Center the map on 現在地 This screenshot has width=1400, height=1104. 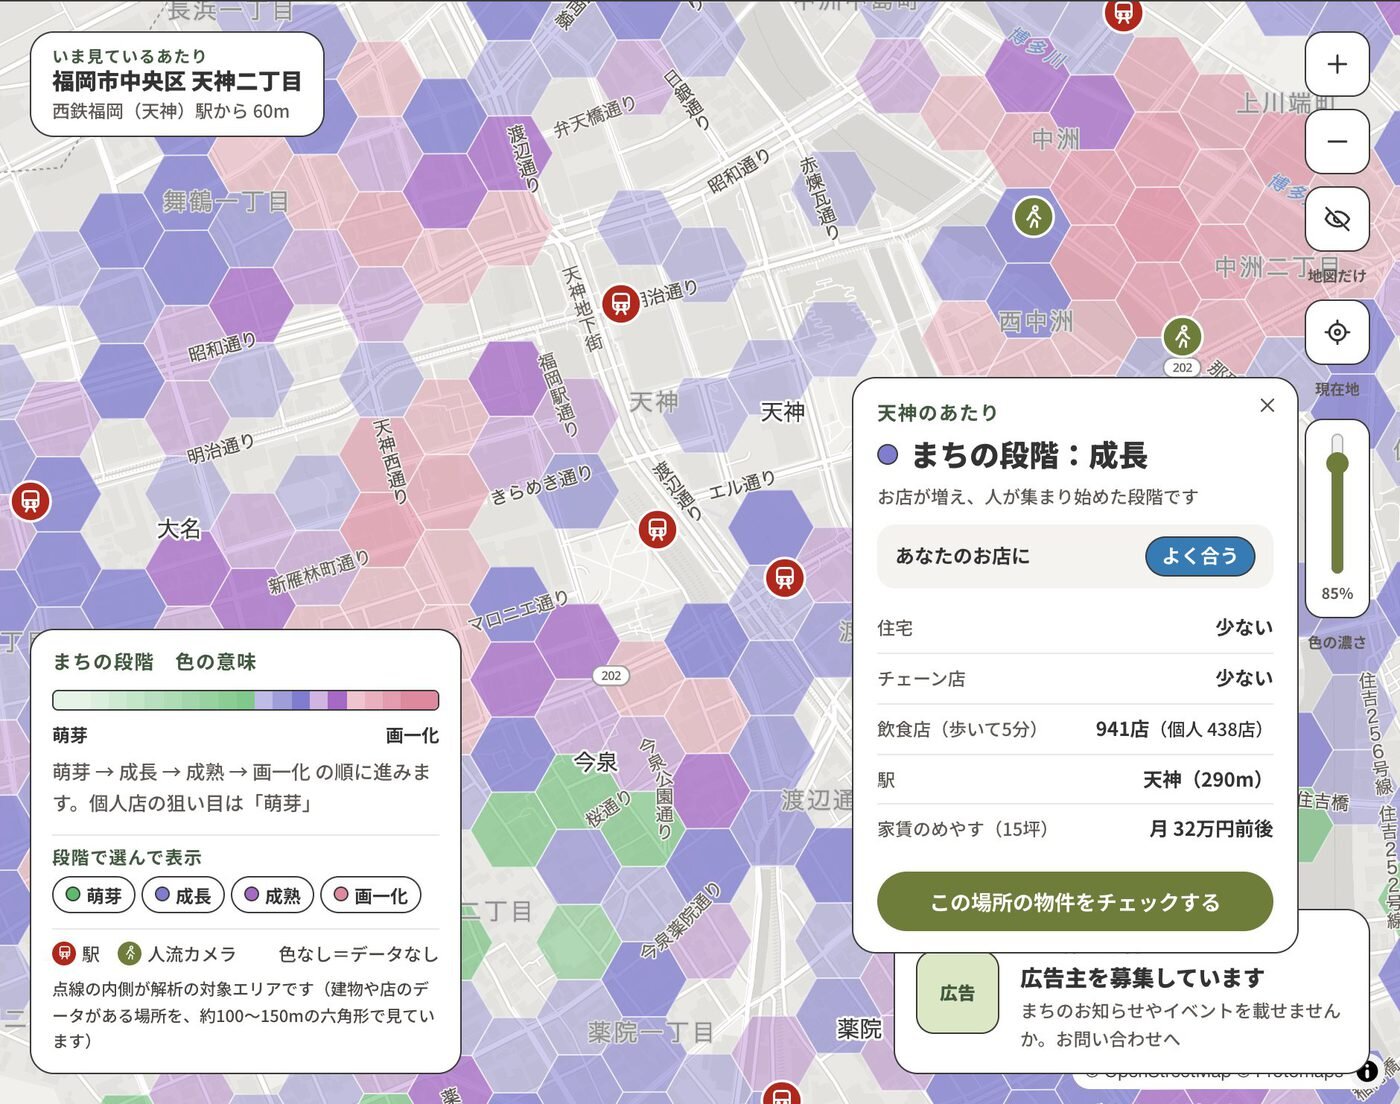click(1337, 332)
